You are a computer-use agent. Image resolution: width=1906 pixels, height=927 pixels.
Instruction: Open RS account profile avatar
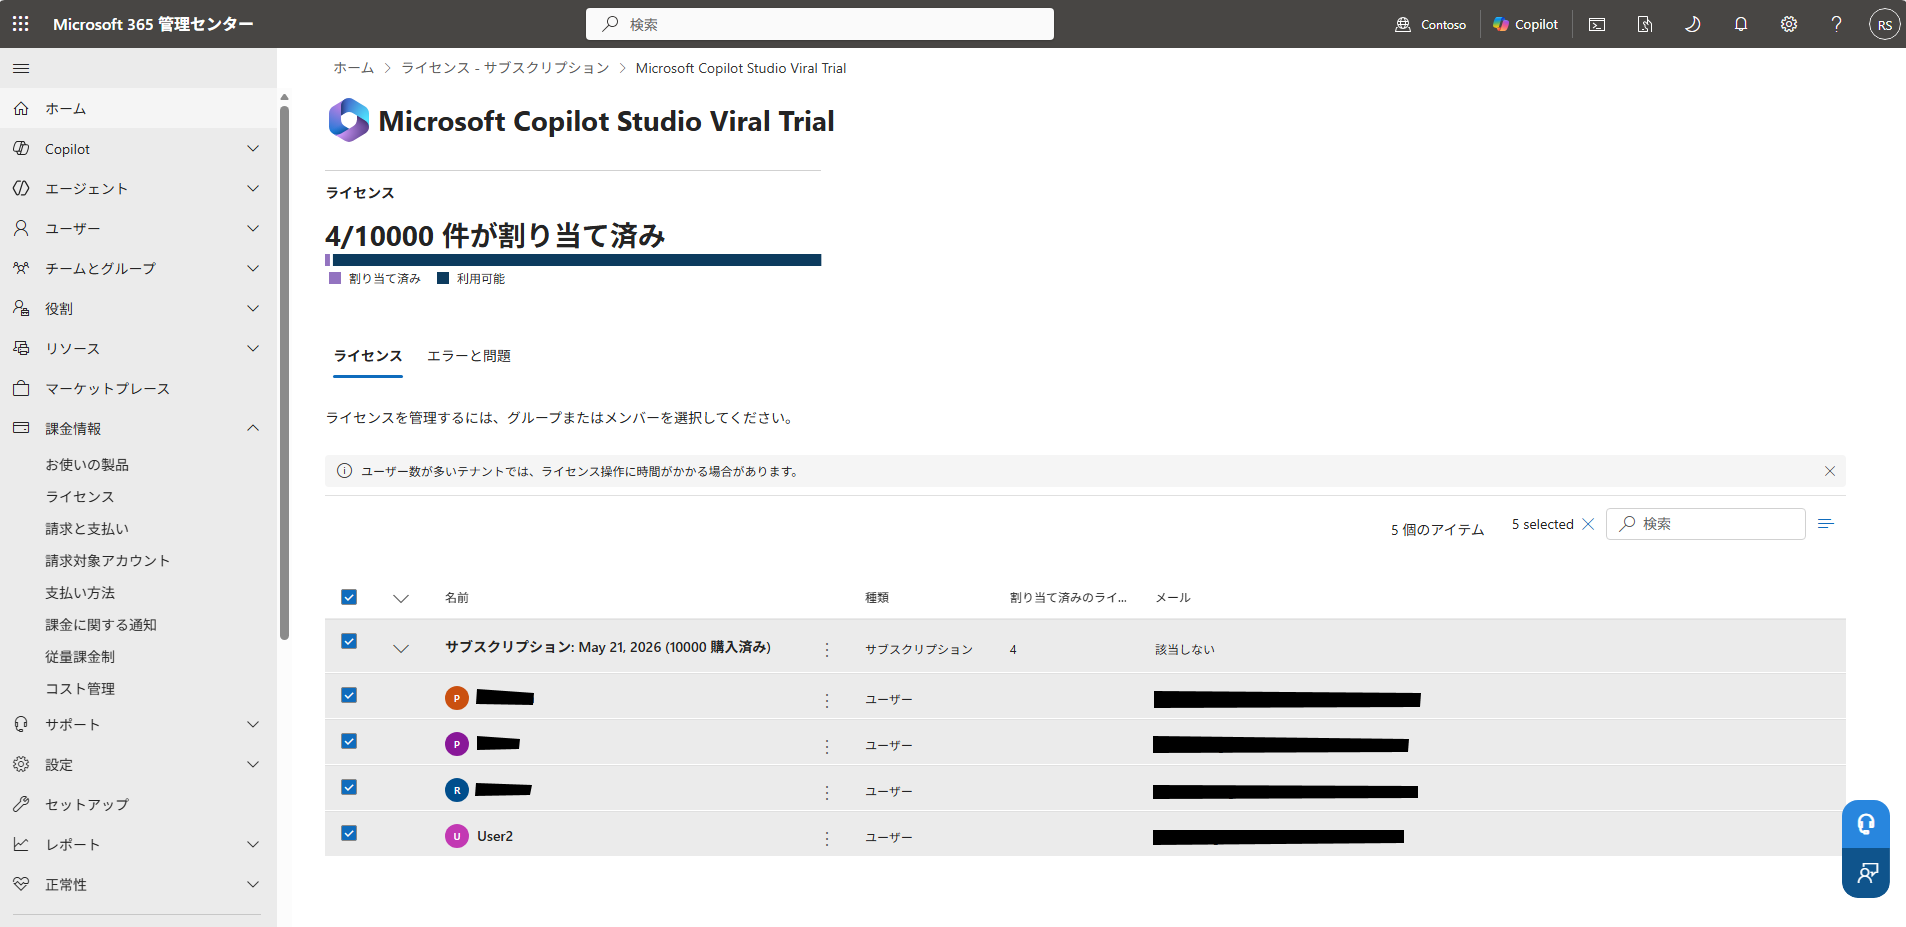tap(1885, 24)
